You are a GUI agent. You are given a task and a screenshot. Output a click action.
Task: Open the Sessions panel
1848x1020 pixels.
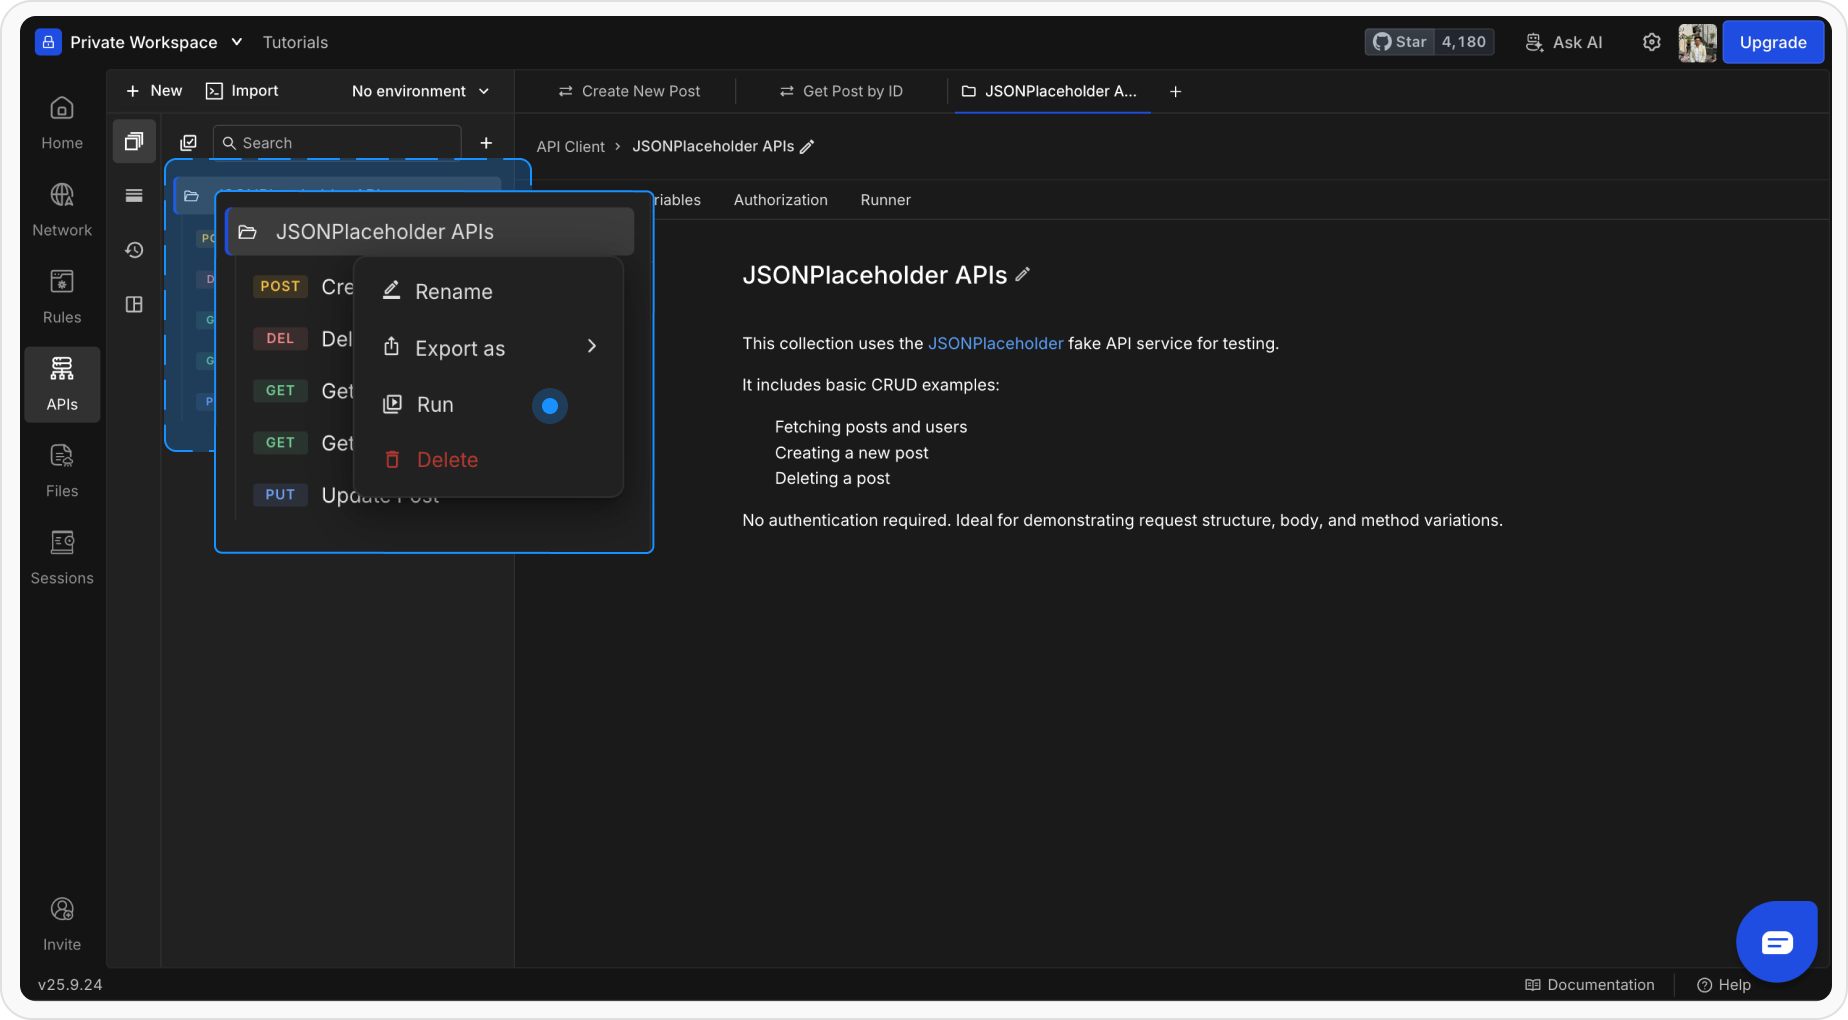point(61,555)
